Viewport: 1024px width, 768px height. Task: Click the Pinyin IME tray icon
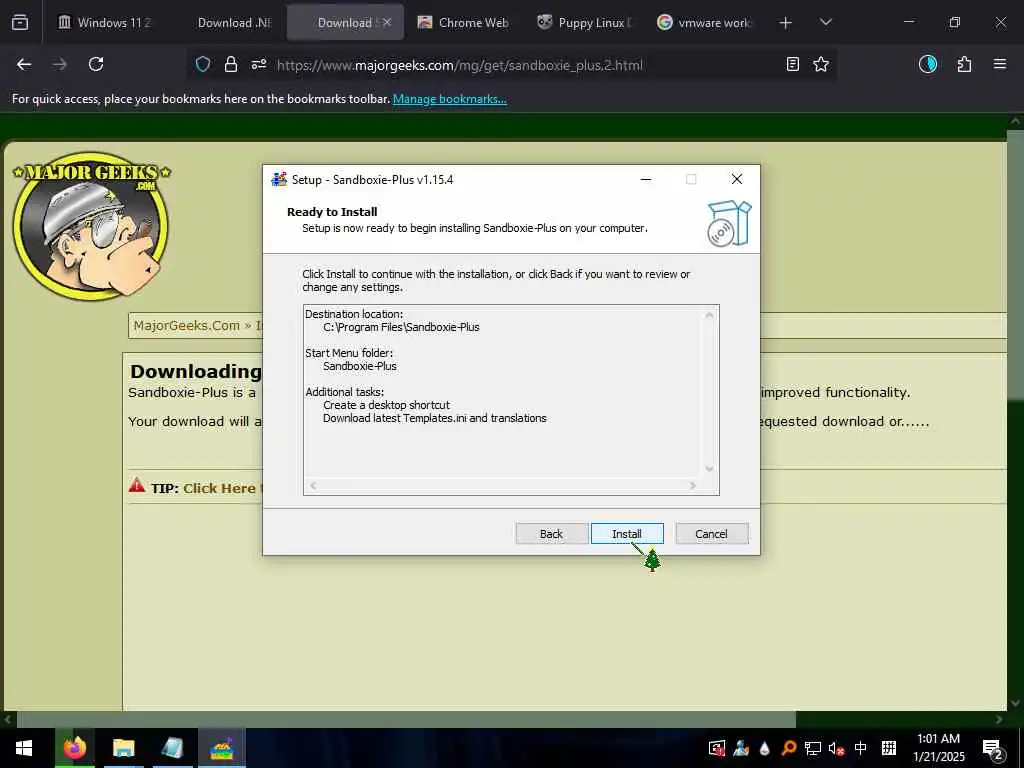pos(888,748)
